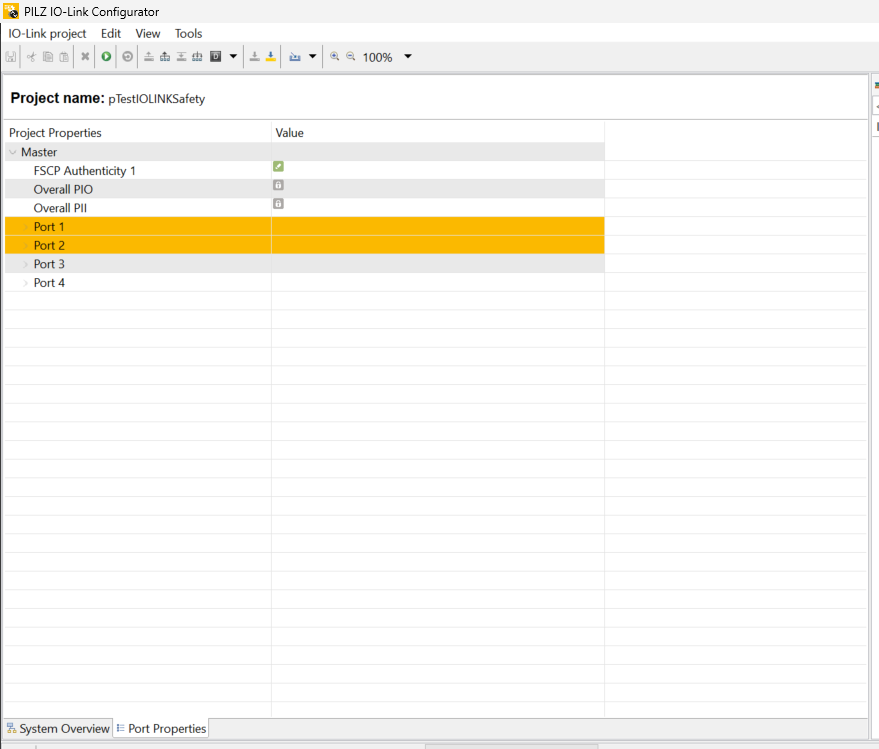Click the lock icon for Overall PIO
879x749 pixels.
coord(278,184)
